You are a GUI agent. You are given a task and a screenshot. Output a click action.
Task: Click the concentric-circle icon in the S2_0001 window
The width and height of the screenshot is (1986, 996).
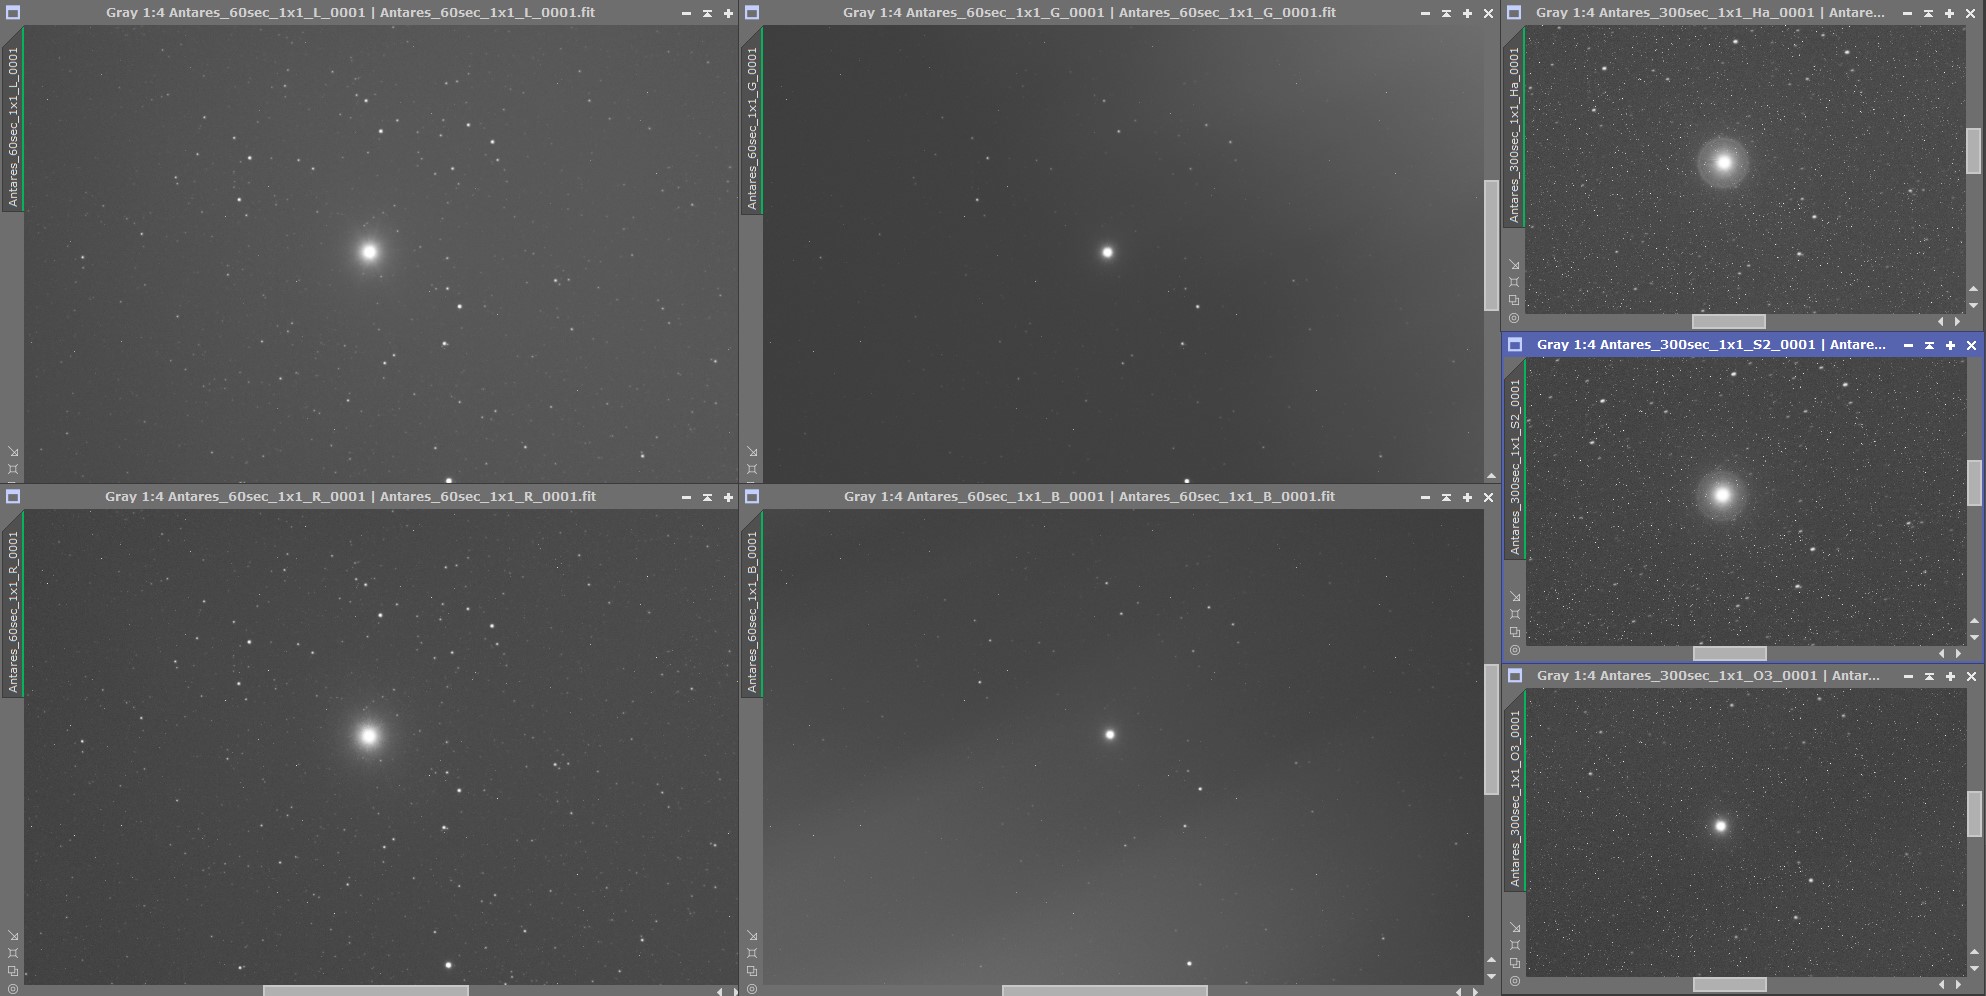point(1515,650)
